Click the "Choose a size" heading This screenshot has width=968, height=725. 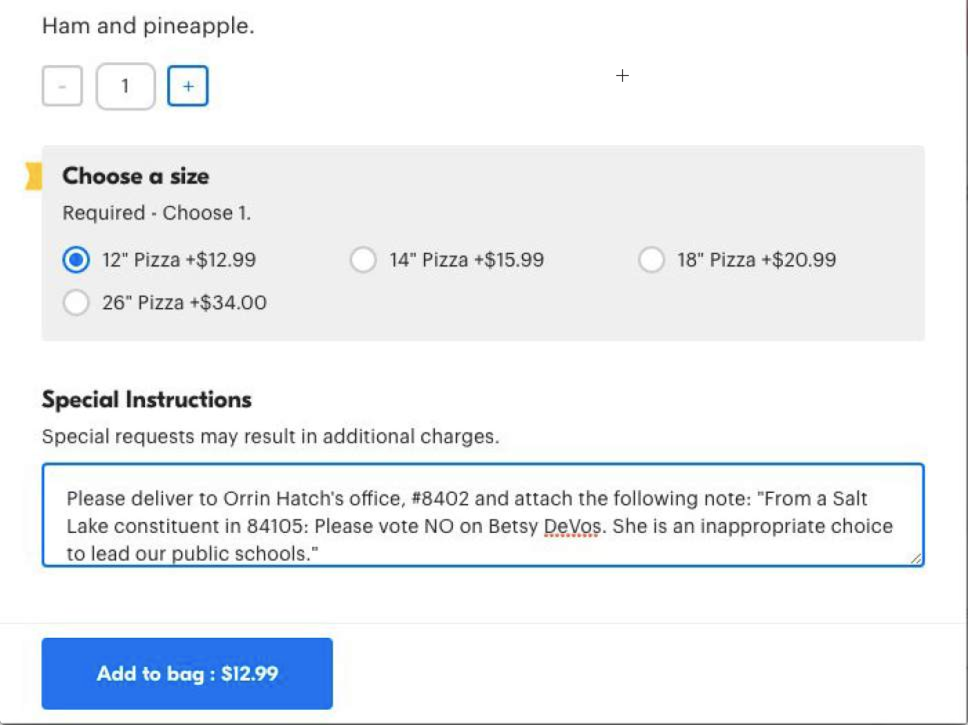(136, 176)
